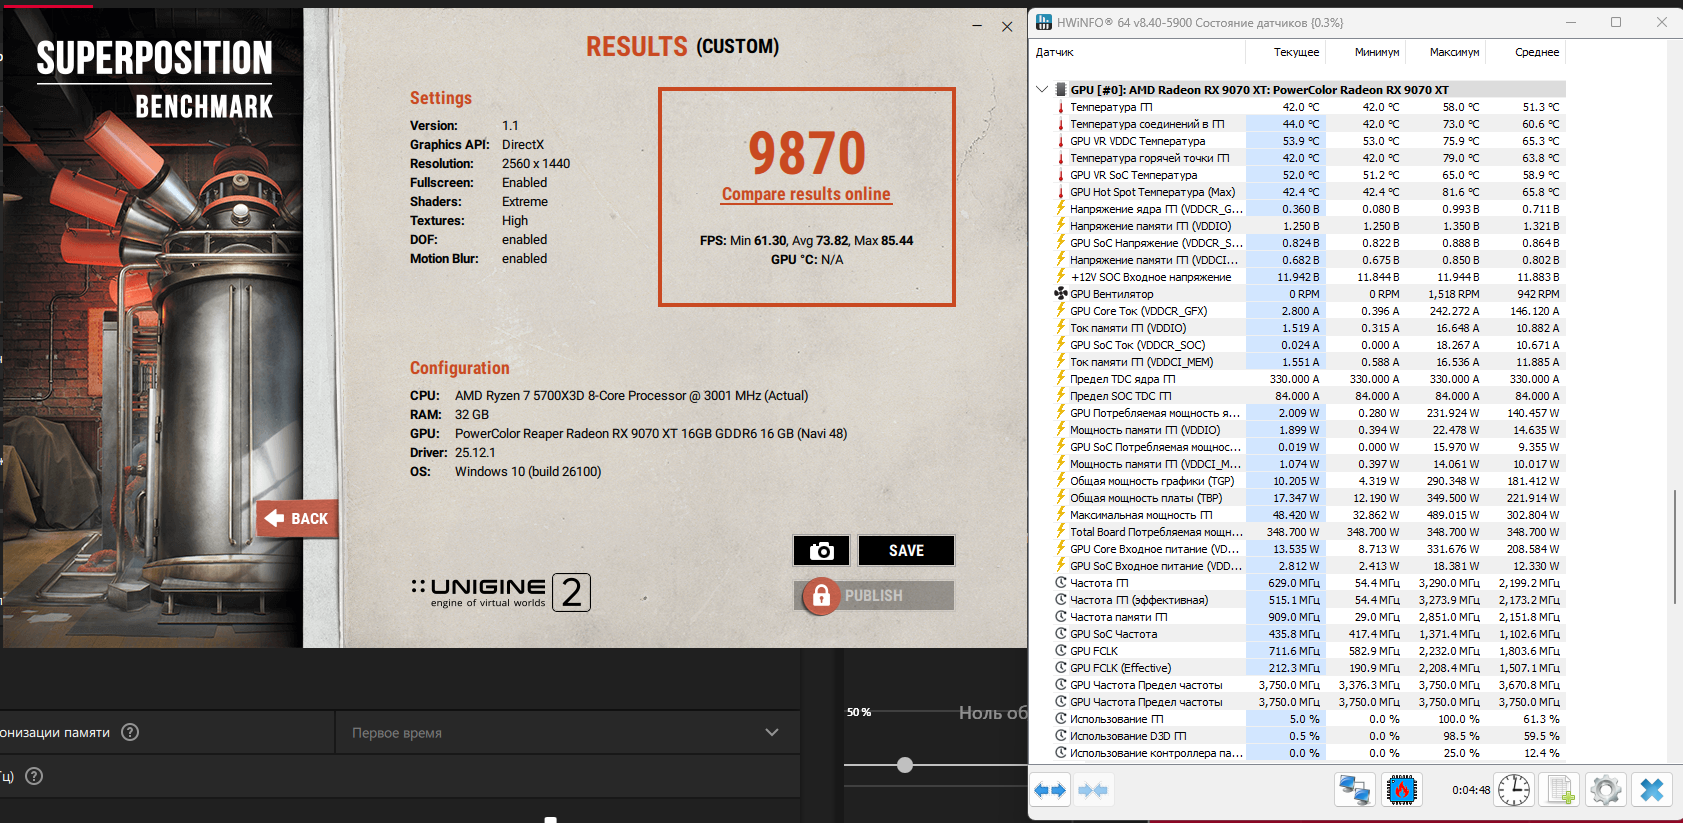This screenshot has width=1683, height=823.
Task: Start sensor logging with the sheet-plus icon
Action: click(1560, 790)
